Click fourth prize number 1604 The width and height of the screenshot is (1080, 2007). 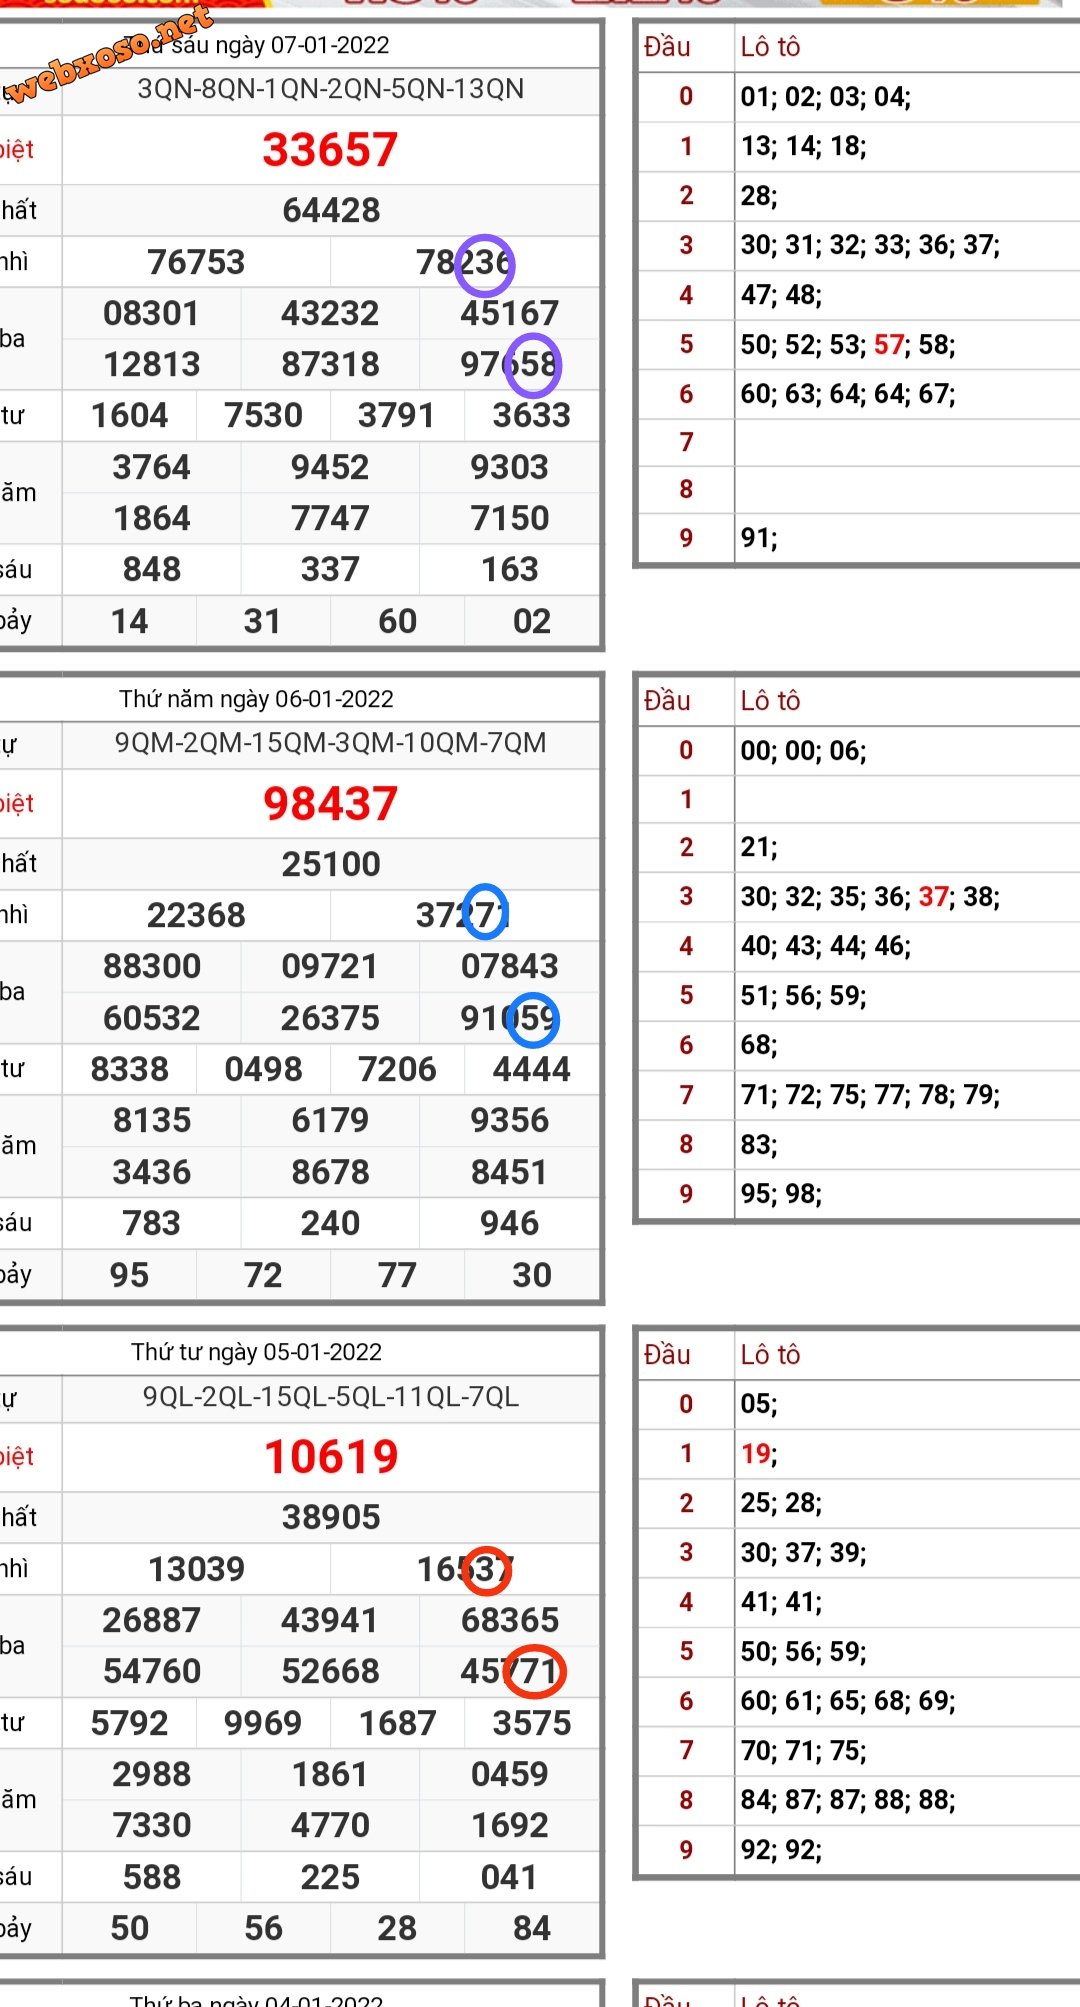pos(130,415)
